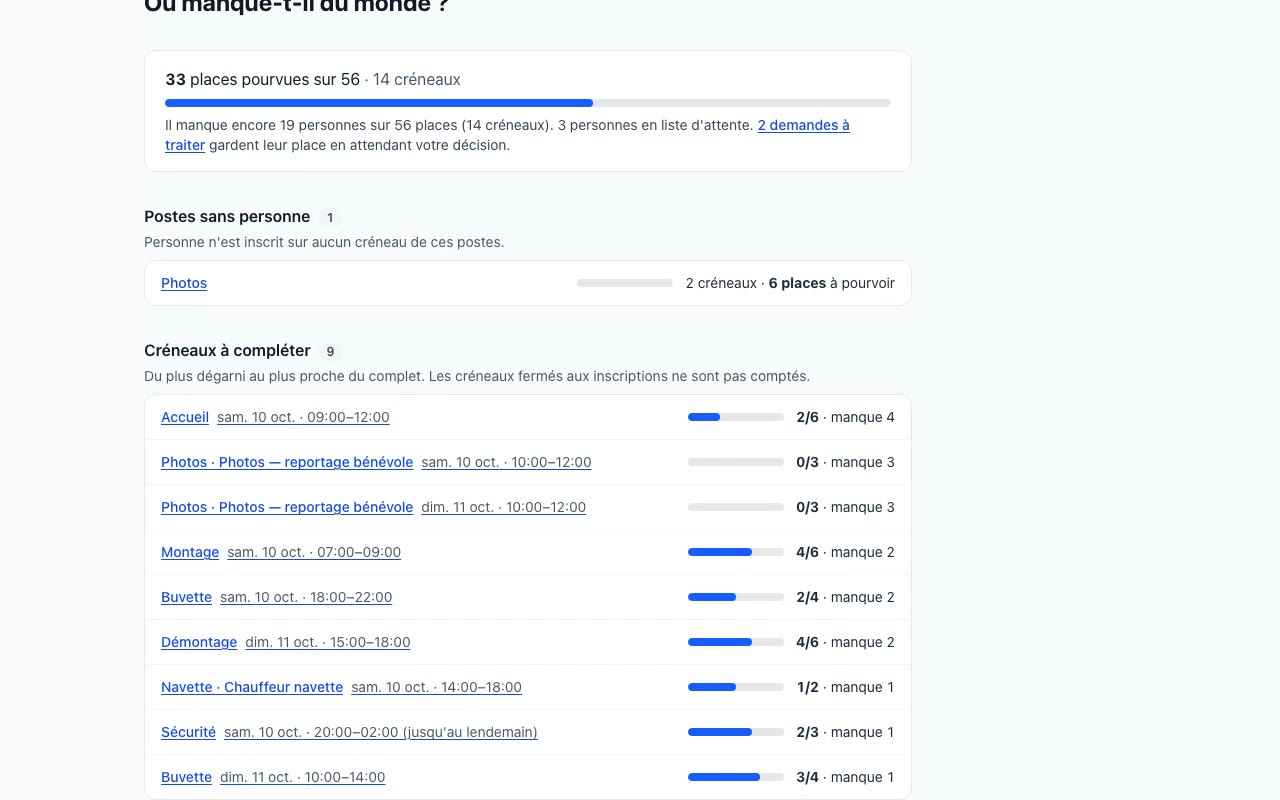Open the Sécurité slot link
Viewport: 1280px width, 800px height.
188,732
